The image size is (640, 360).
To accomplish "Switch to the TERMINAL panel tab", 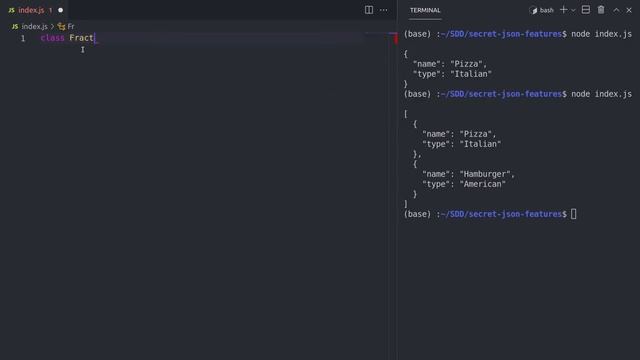I will pos(425,10).
